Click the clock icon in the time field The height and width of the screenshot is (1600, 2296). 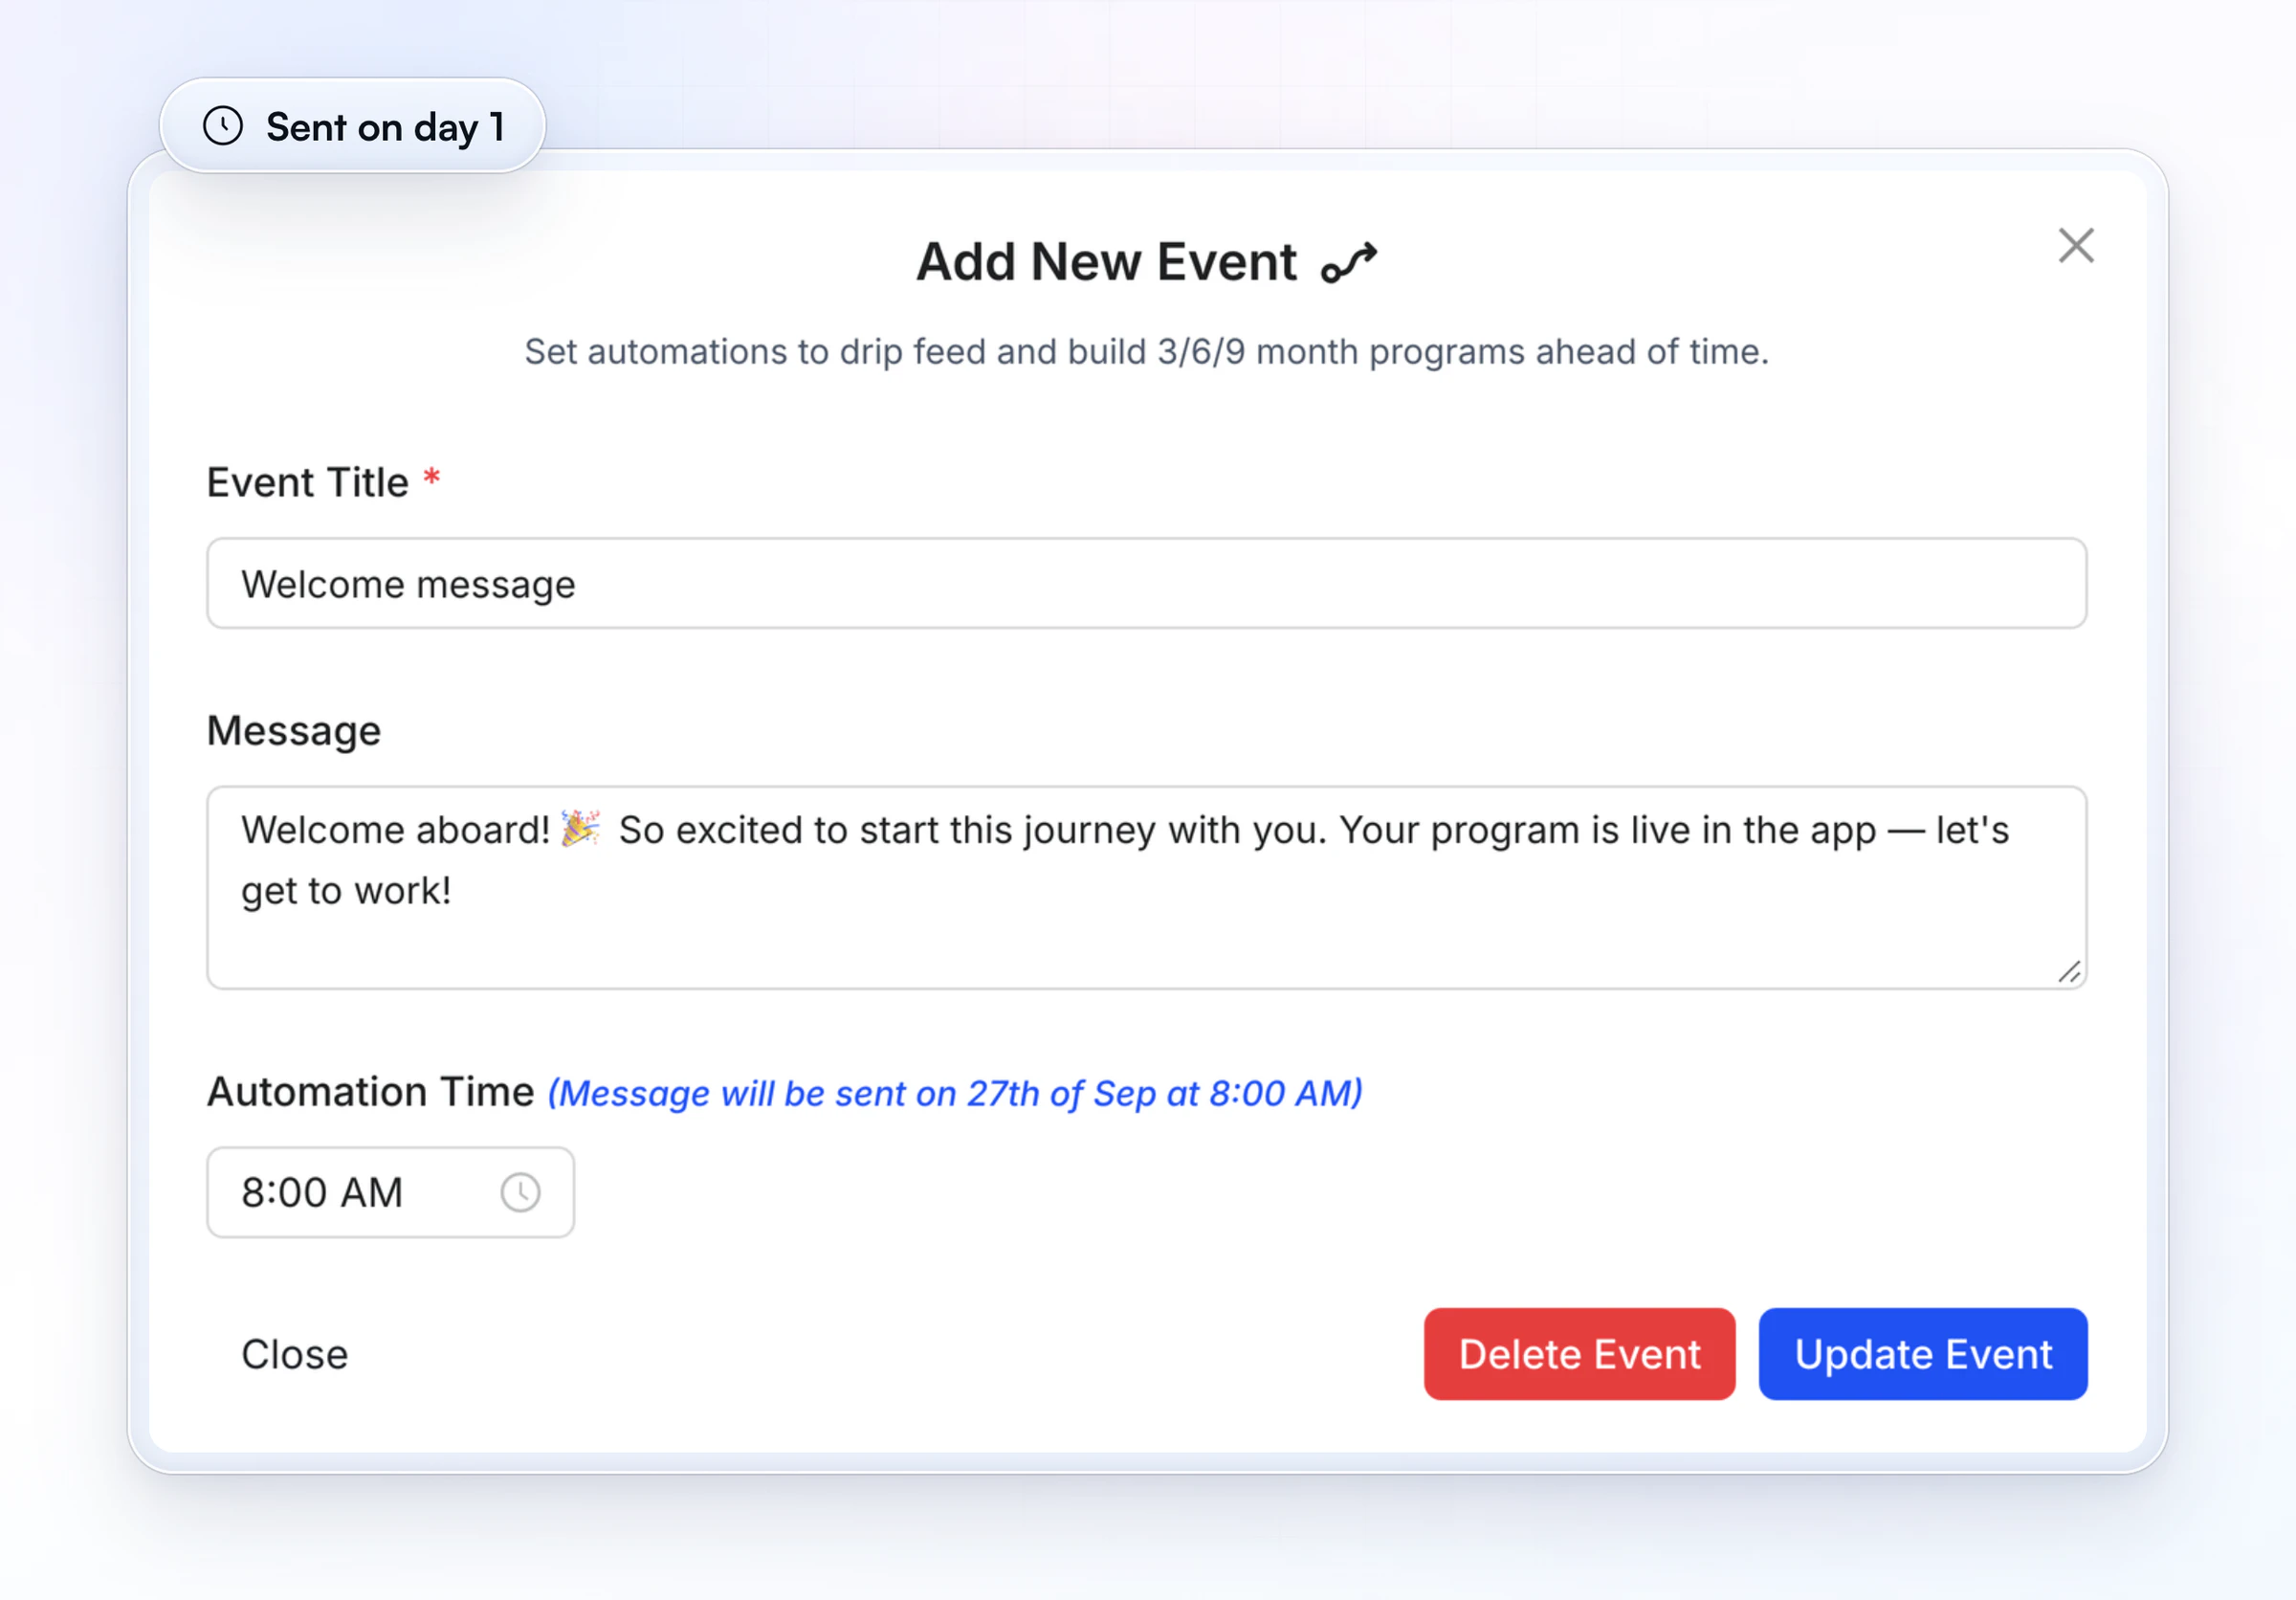coord(520,1192)
